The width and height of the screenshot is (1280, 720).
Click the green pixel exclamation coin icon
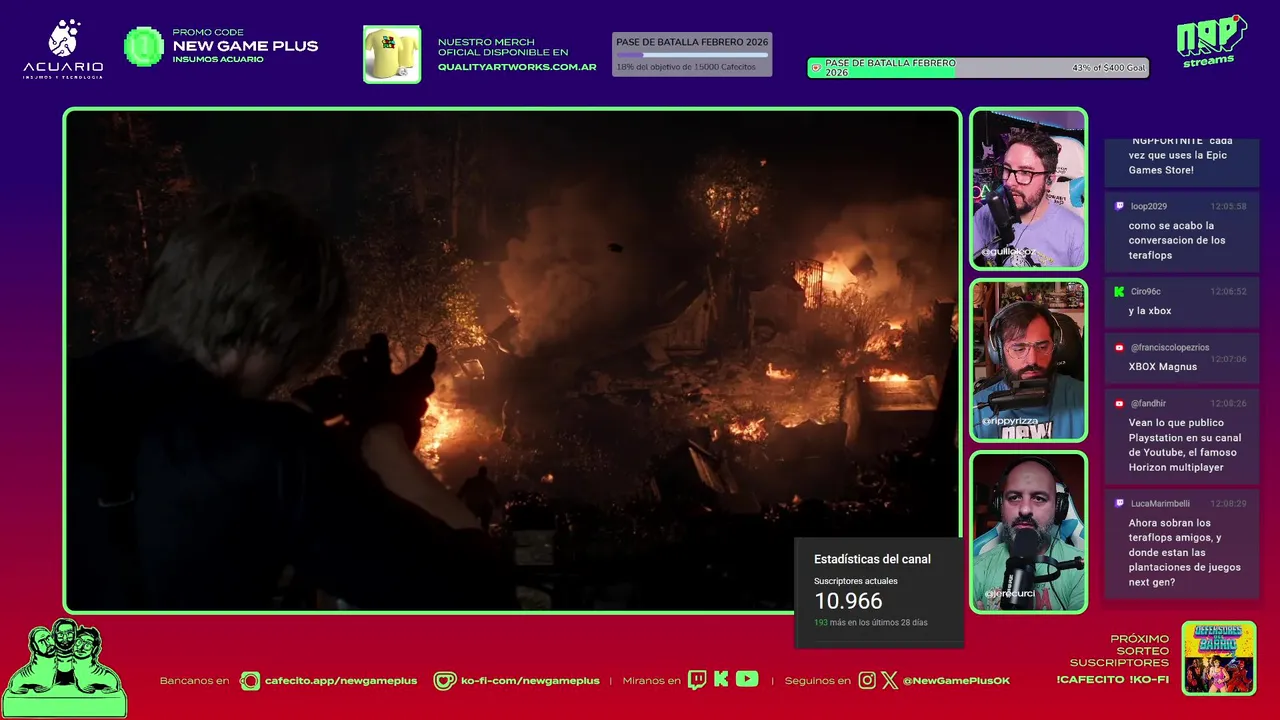click(143, 46)
